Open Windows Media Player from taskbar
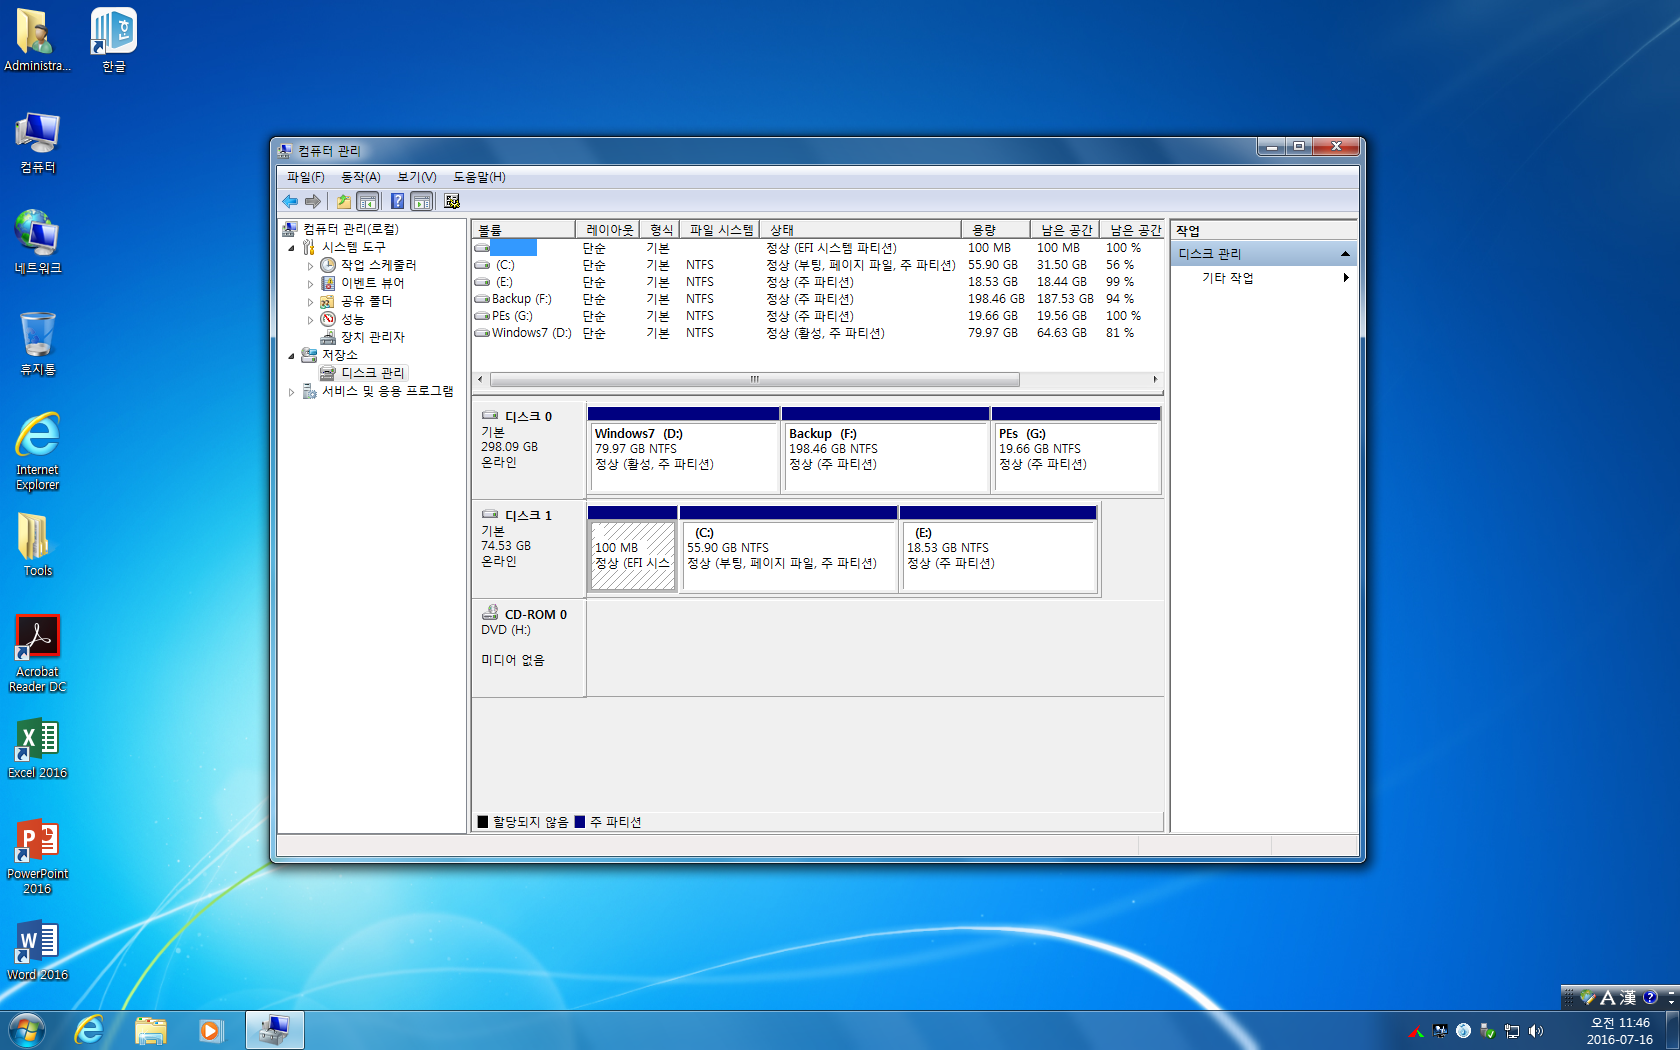The image size is (1680, 1050). pyautogui.click(x=211, y=1030)
